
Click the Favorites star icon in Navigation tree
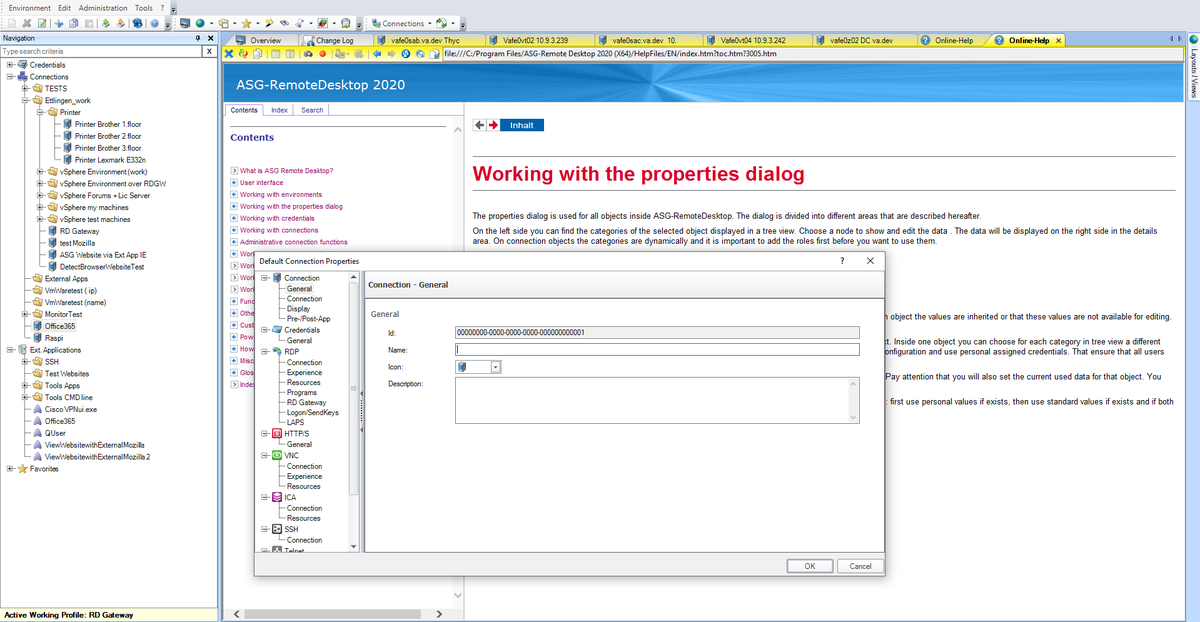(21, 468)
